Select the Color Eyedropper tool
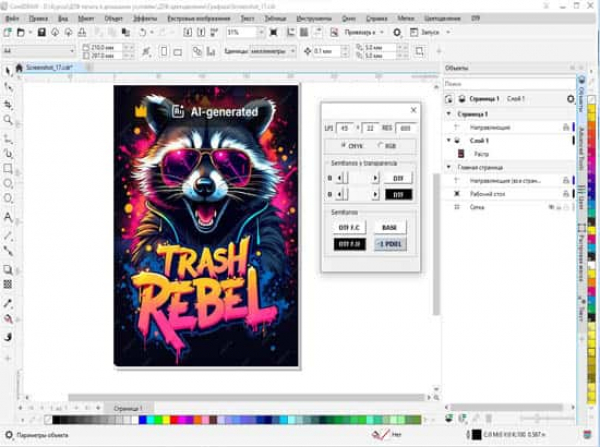The image size is (600, 447). click(x=8, y=303)
